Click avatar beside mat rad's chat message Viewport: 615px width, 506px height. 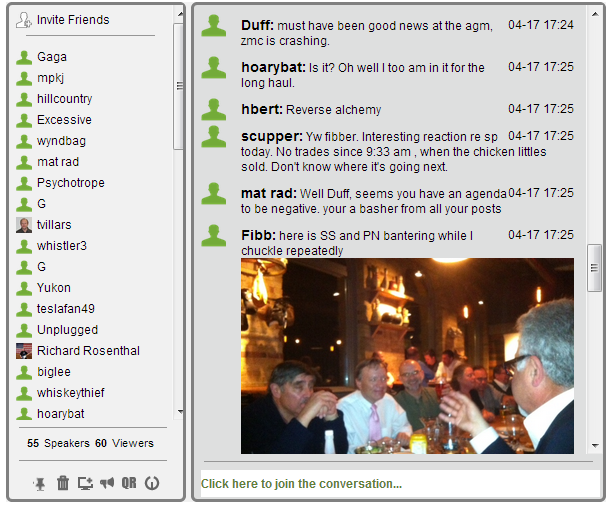coord(214,193)
